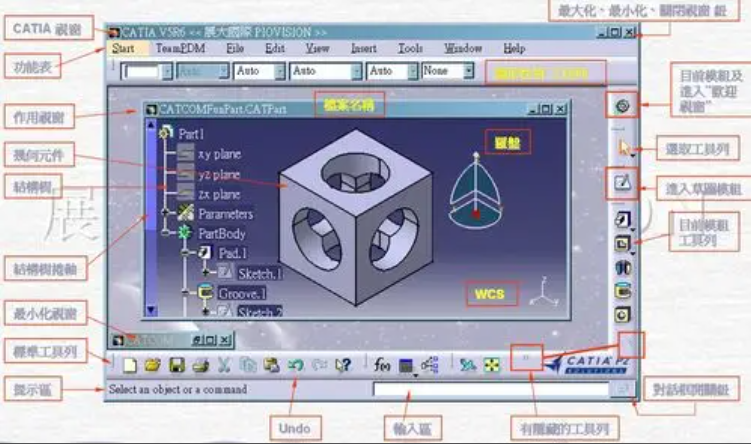751x444 pixels.
Task: Select the Groove tool in right toolbar
Action: (x=623, y=290)
